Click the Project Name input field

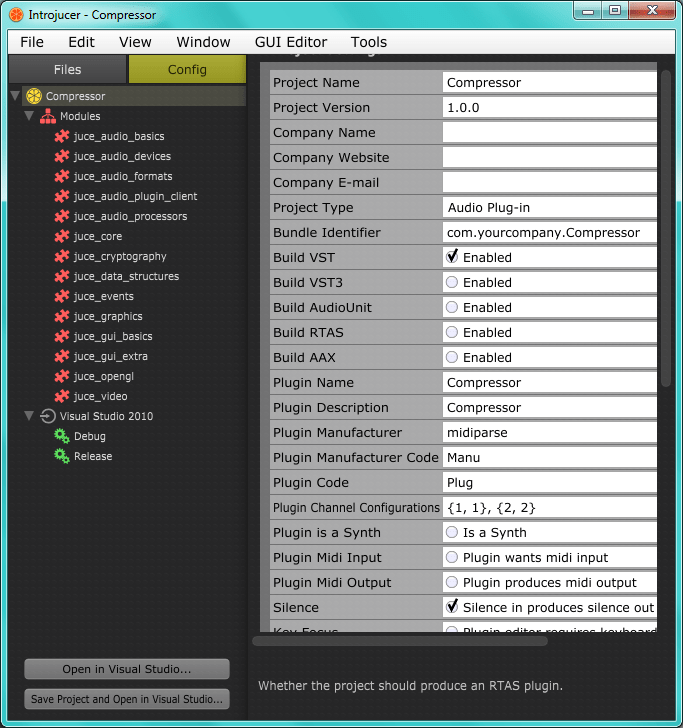pos(550,83)
